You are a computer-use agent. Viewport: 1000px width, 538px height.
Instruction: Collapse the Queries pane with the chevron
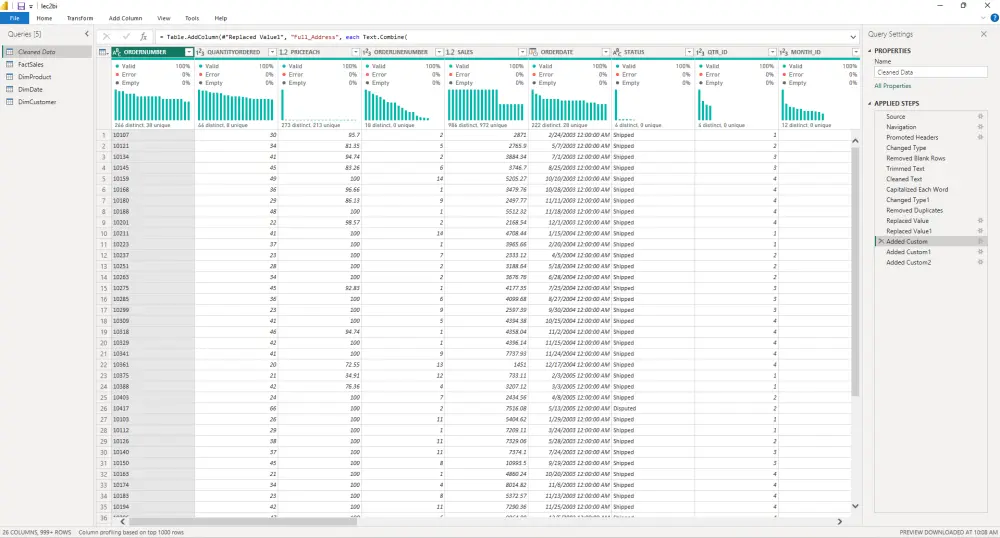click(87, 34)
